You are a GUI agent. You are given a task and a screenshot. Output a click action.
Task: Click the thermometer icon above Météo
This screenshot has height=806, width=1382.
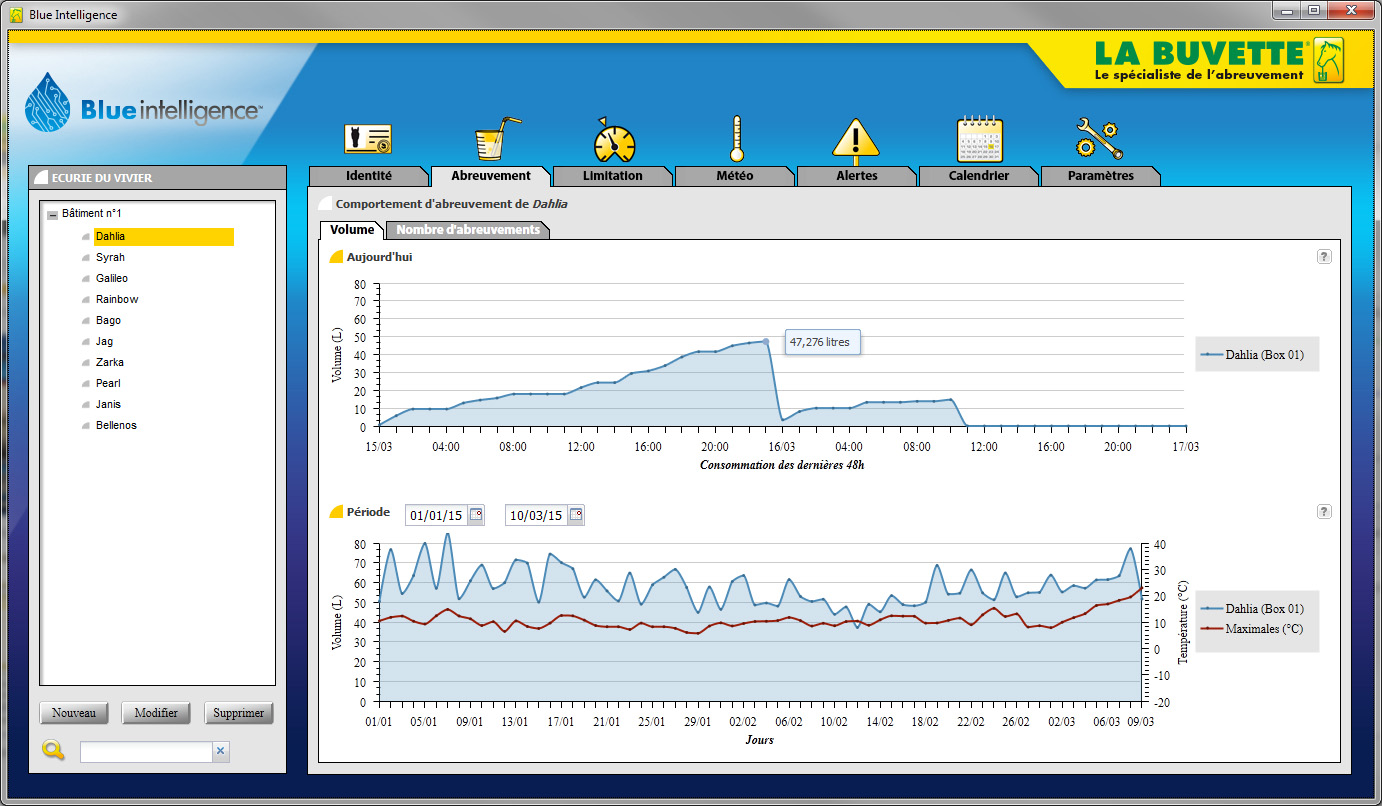point(737,139)
